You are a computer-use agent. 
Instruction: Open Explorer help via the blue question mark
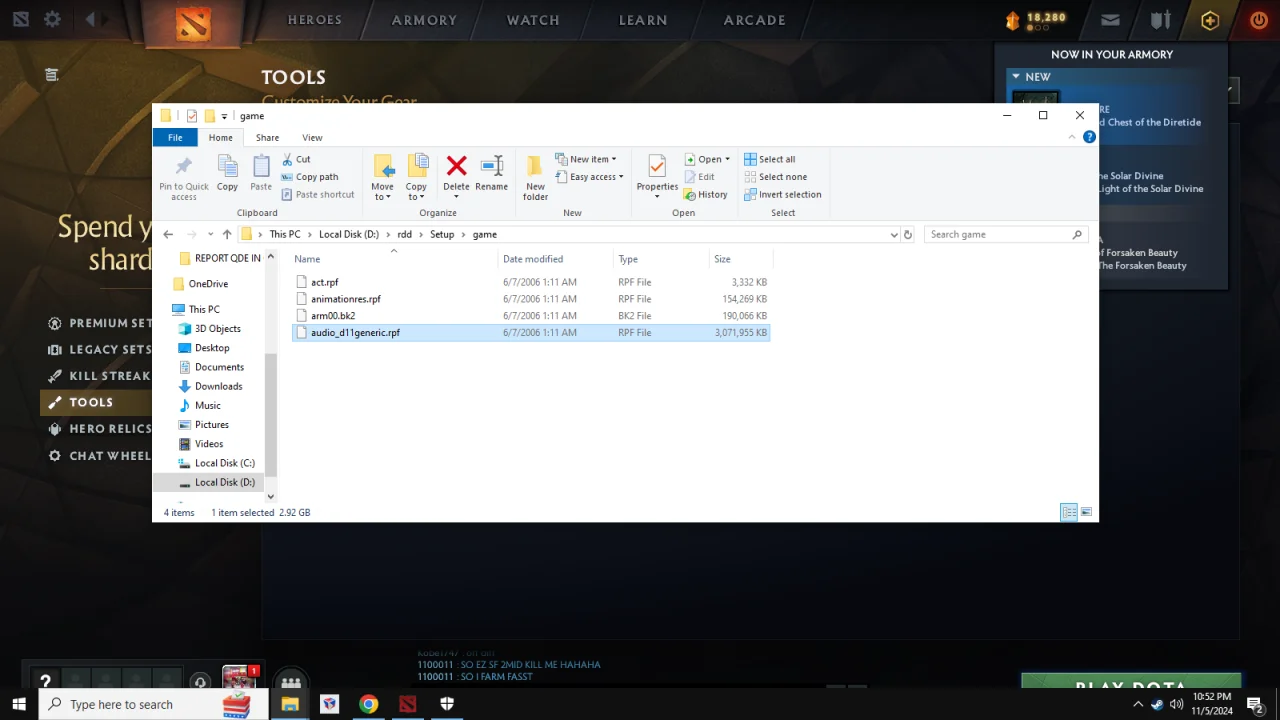tap(1089, 137)
